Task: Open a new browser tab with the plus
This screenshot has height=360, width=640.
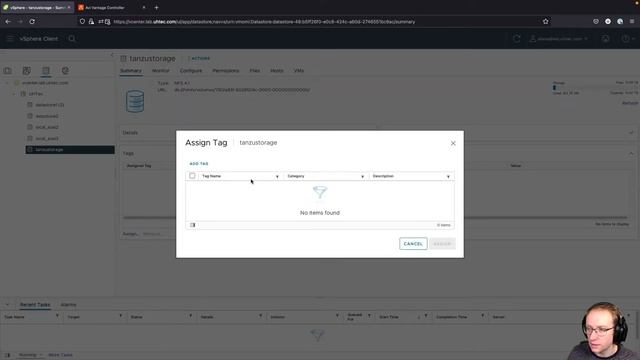Action: (156, 7)
